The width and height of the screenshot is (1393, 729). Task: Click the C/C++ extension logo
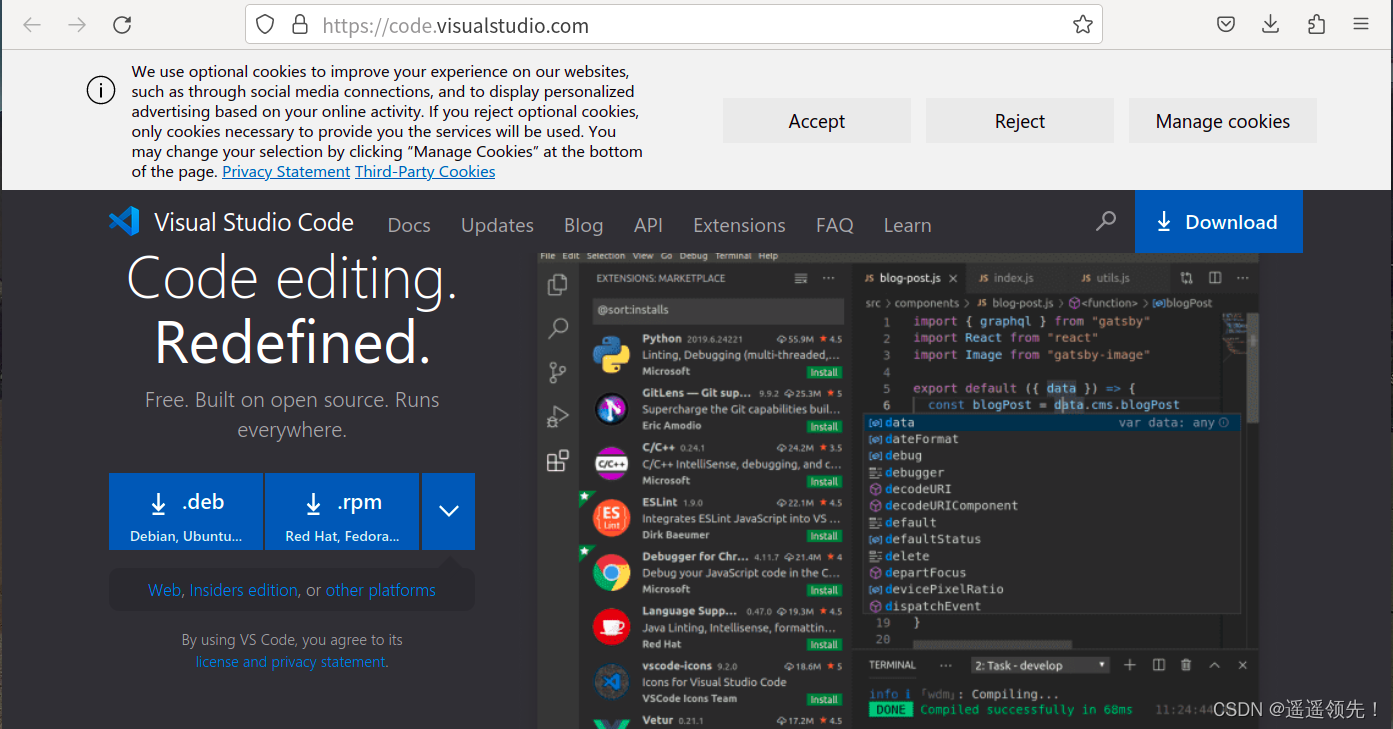pyautogui.click(x=610, y=463)
